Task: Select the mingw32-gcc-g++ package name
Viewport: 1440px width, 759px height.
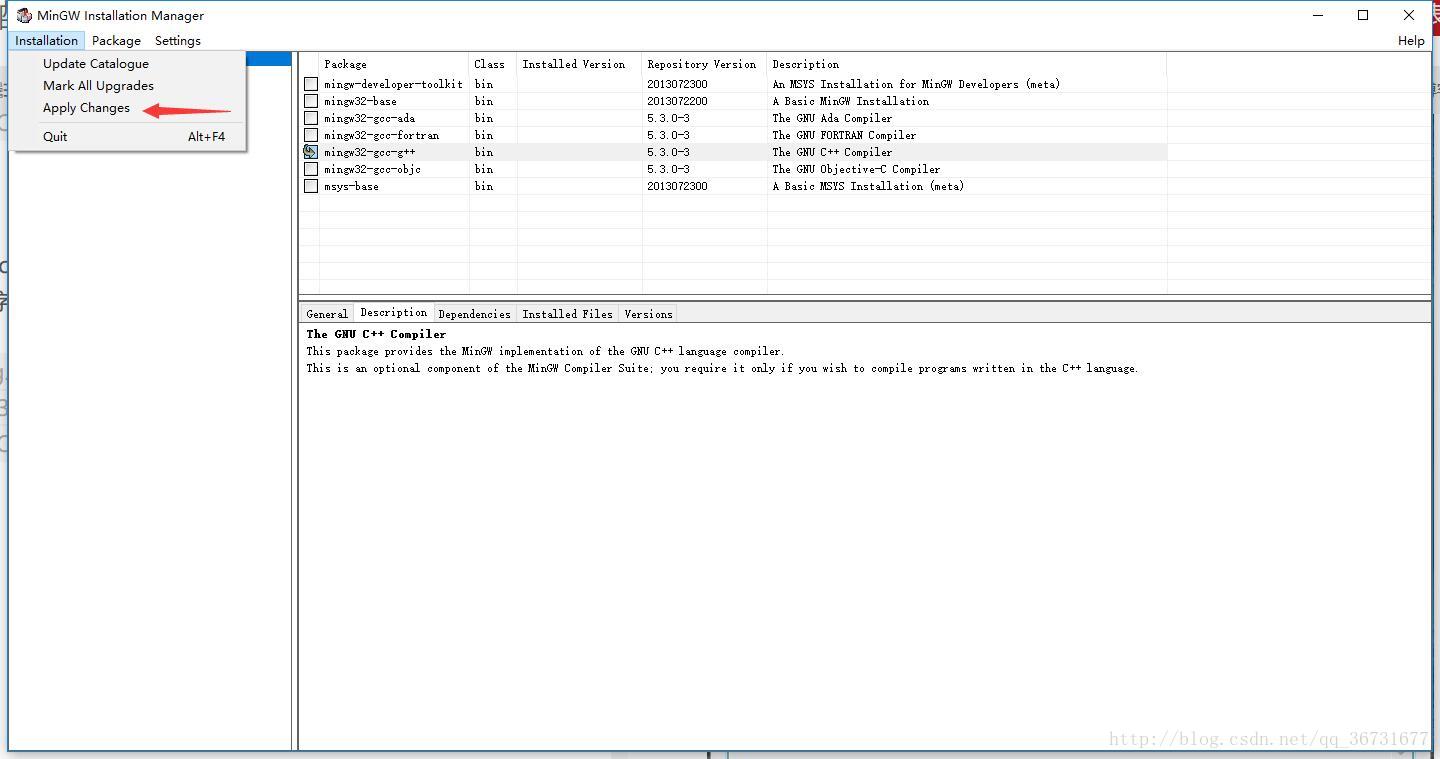Action: pos(369,152)
